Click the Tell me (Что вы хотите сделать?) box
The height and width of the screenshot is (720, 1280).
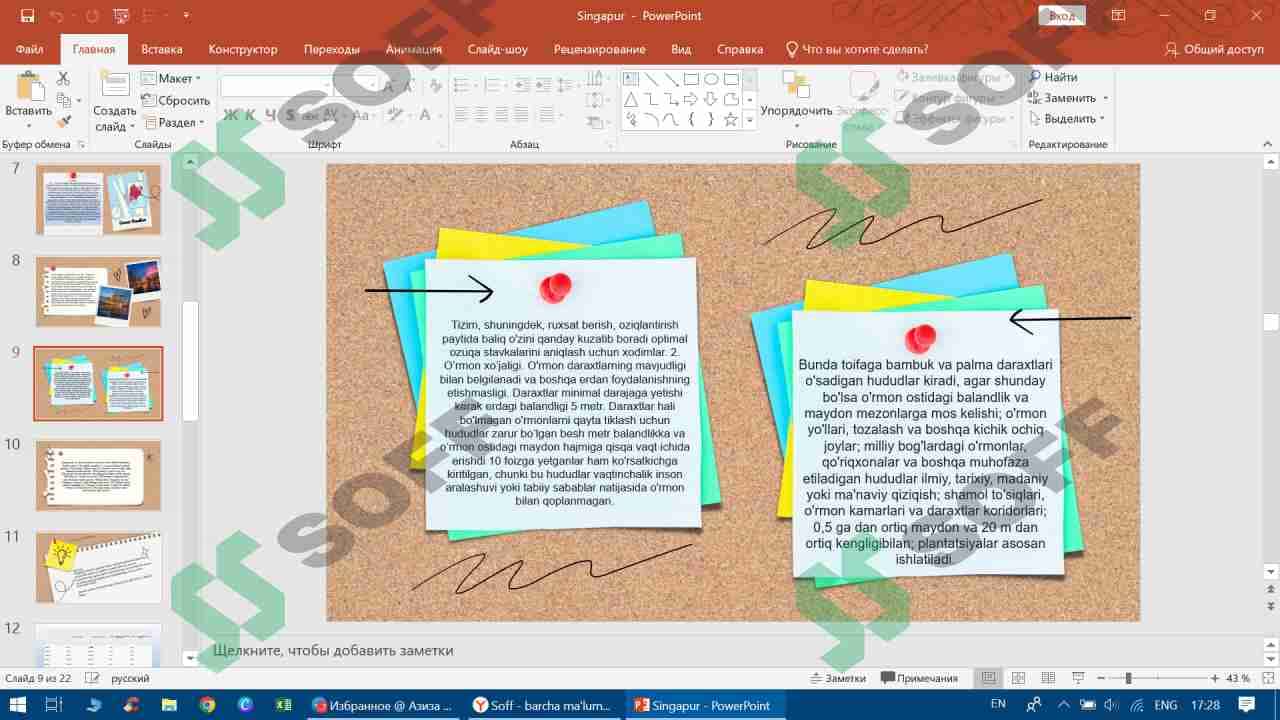[x=858, y=49]
